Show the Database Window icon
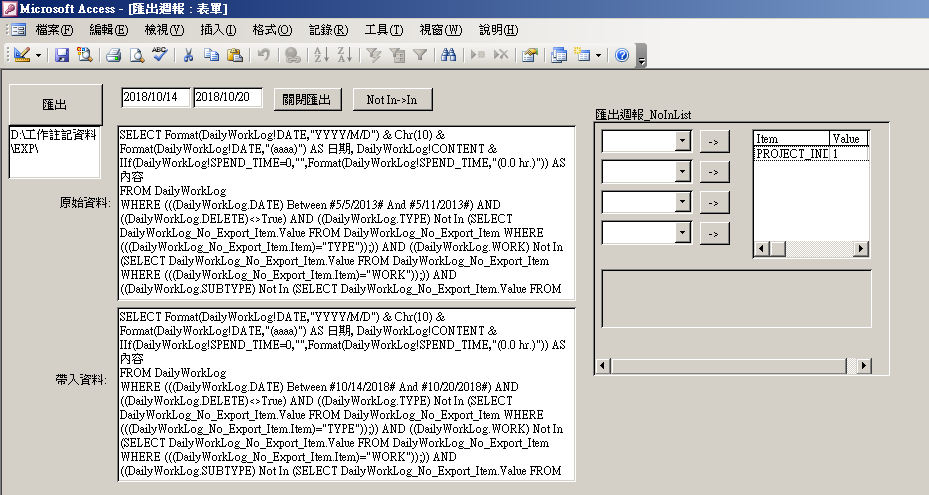 pos(559,55)
